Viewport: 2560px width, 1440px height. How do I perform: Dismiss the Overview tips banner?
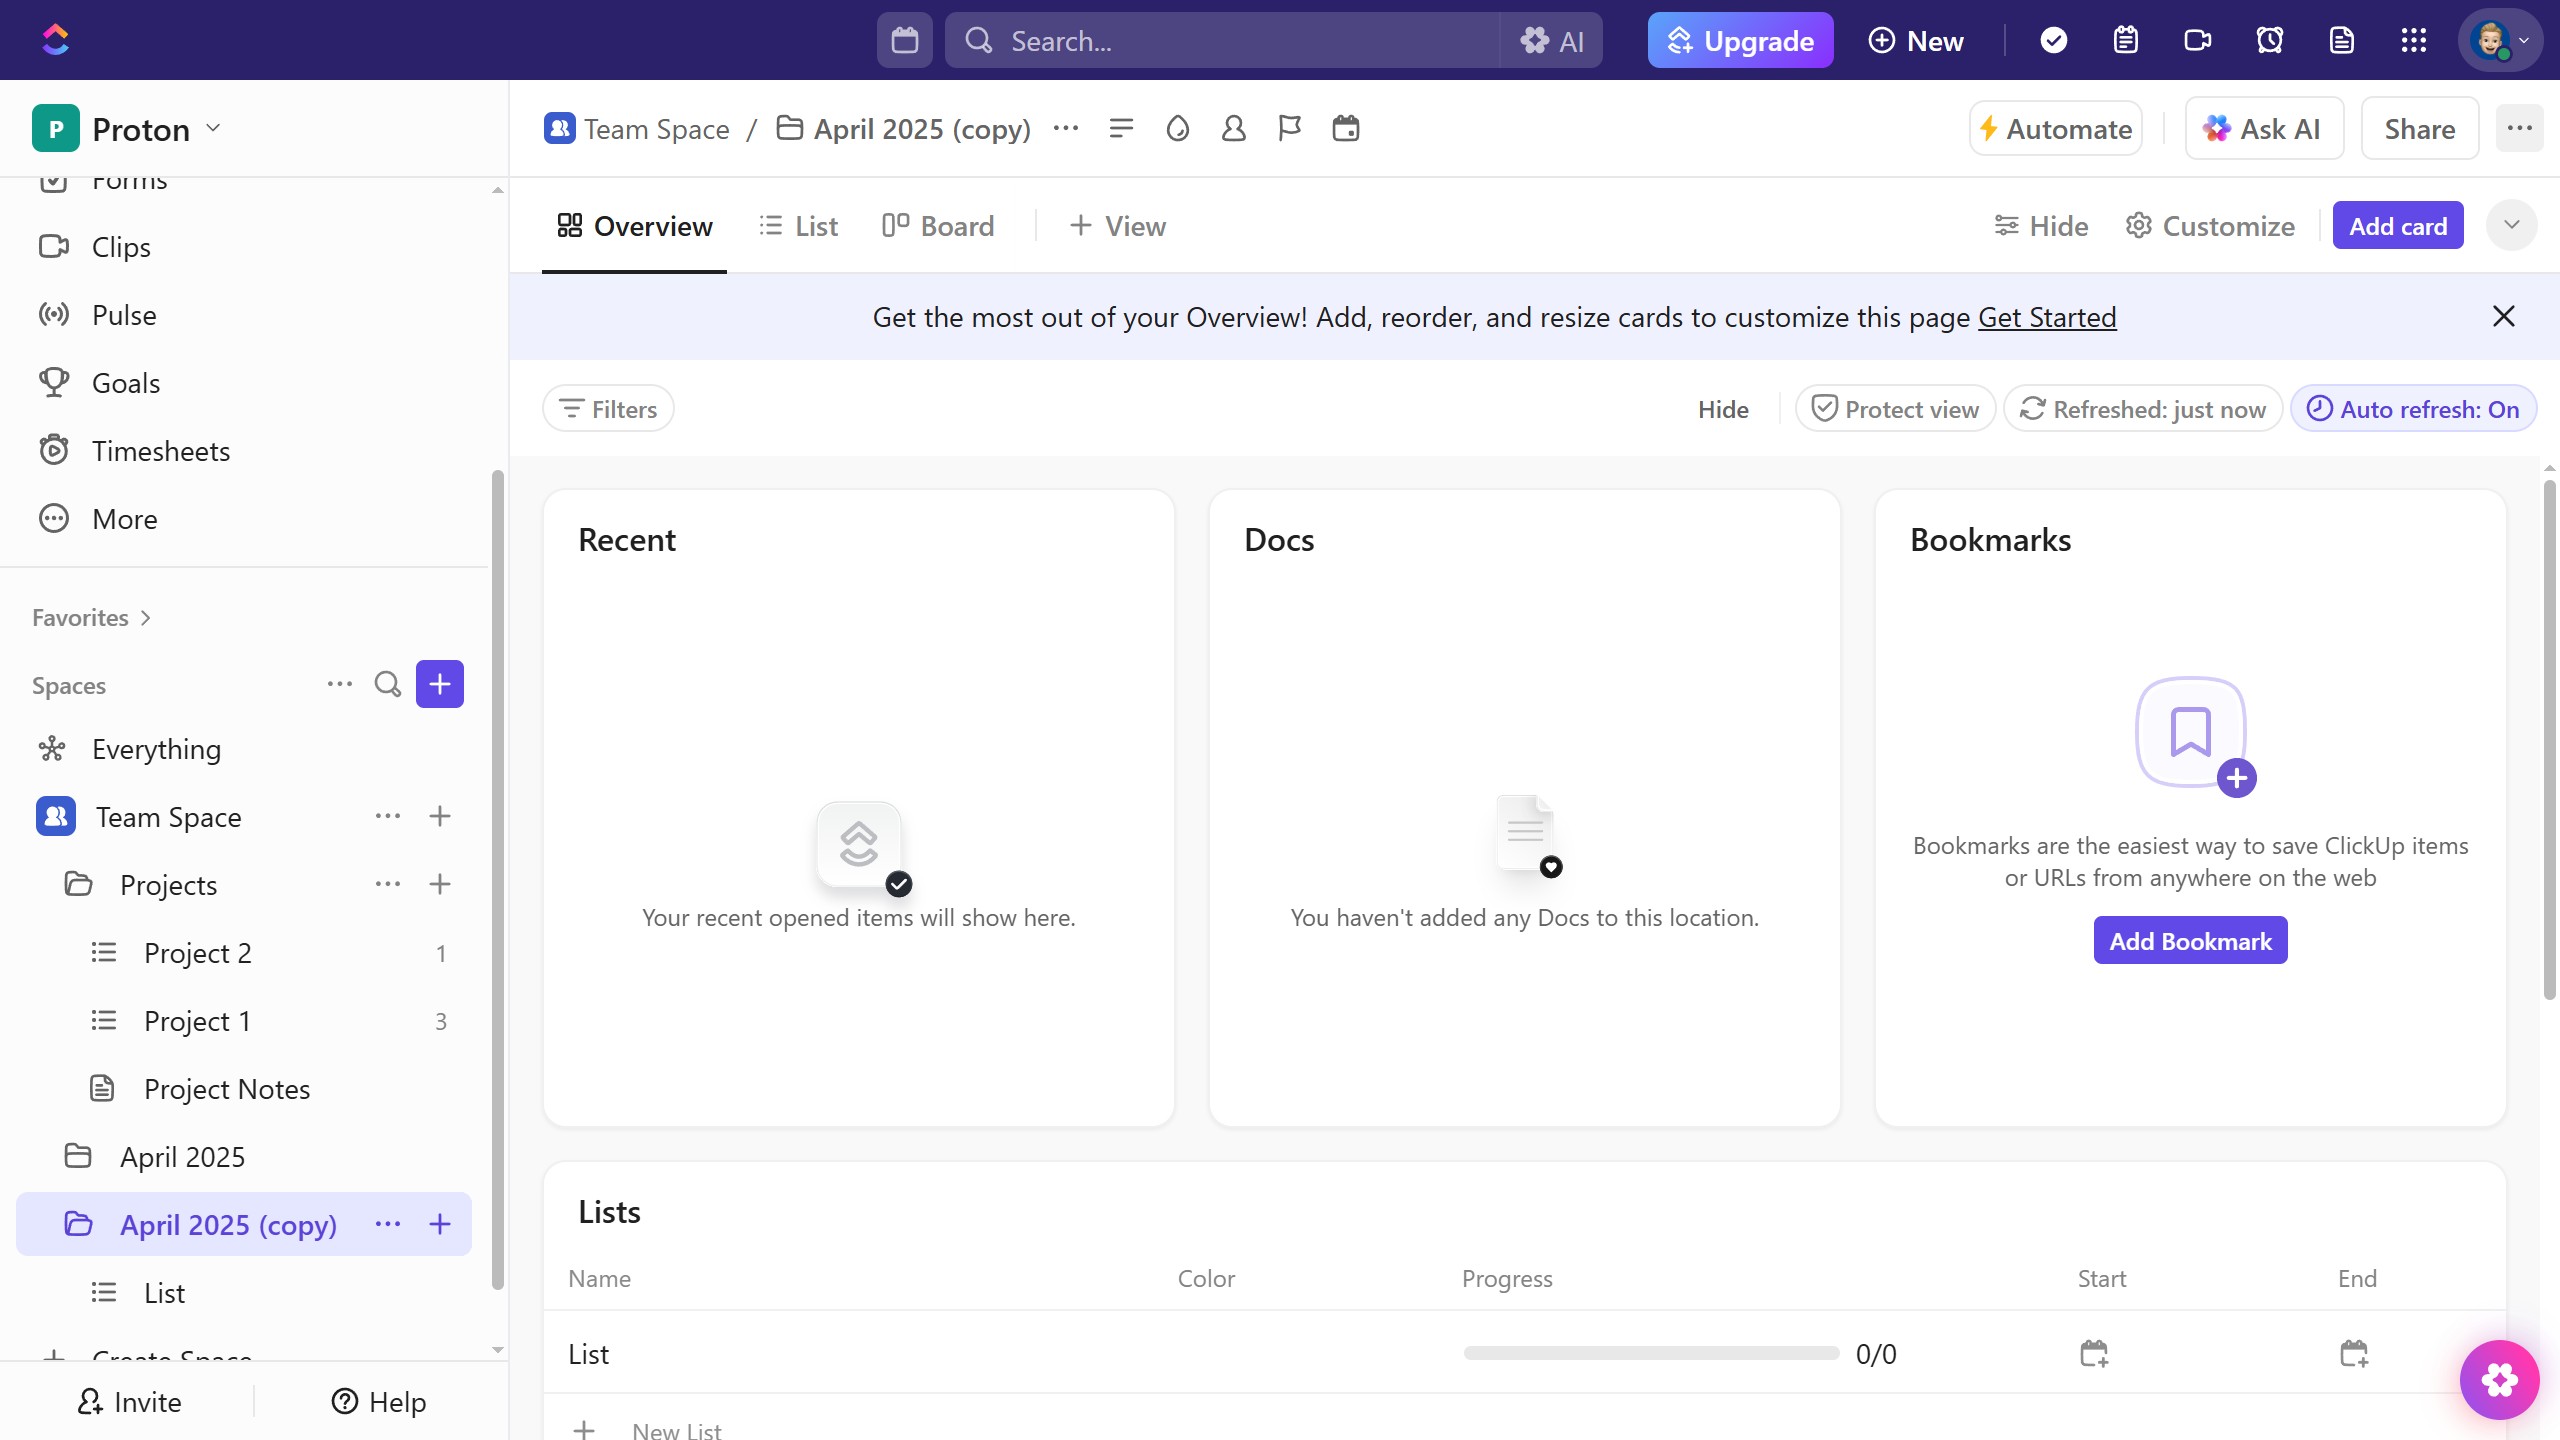[x=2503, y=316]
